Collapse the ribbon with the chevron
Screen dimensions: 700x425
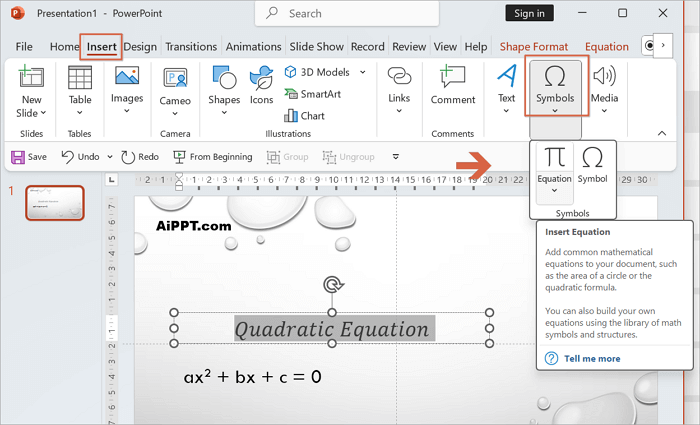tap(661, 133)
